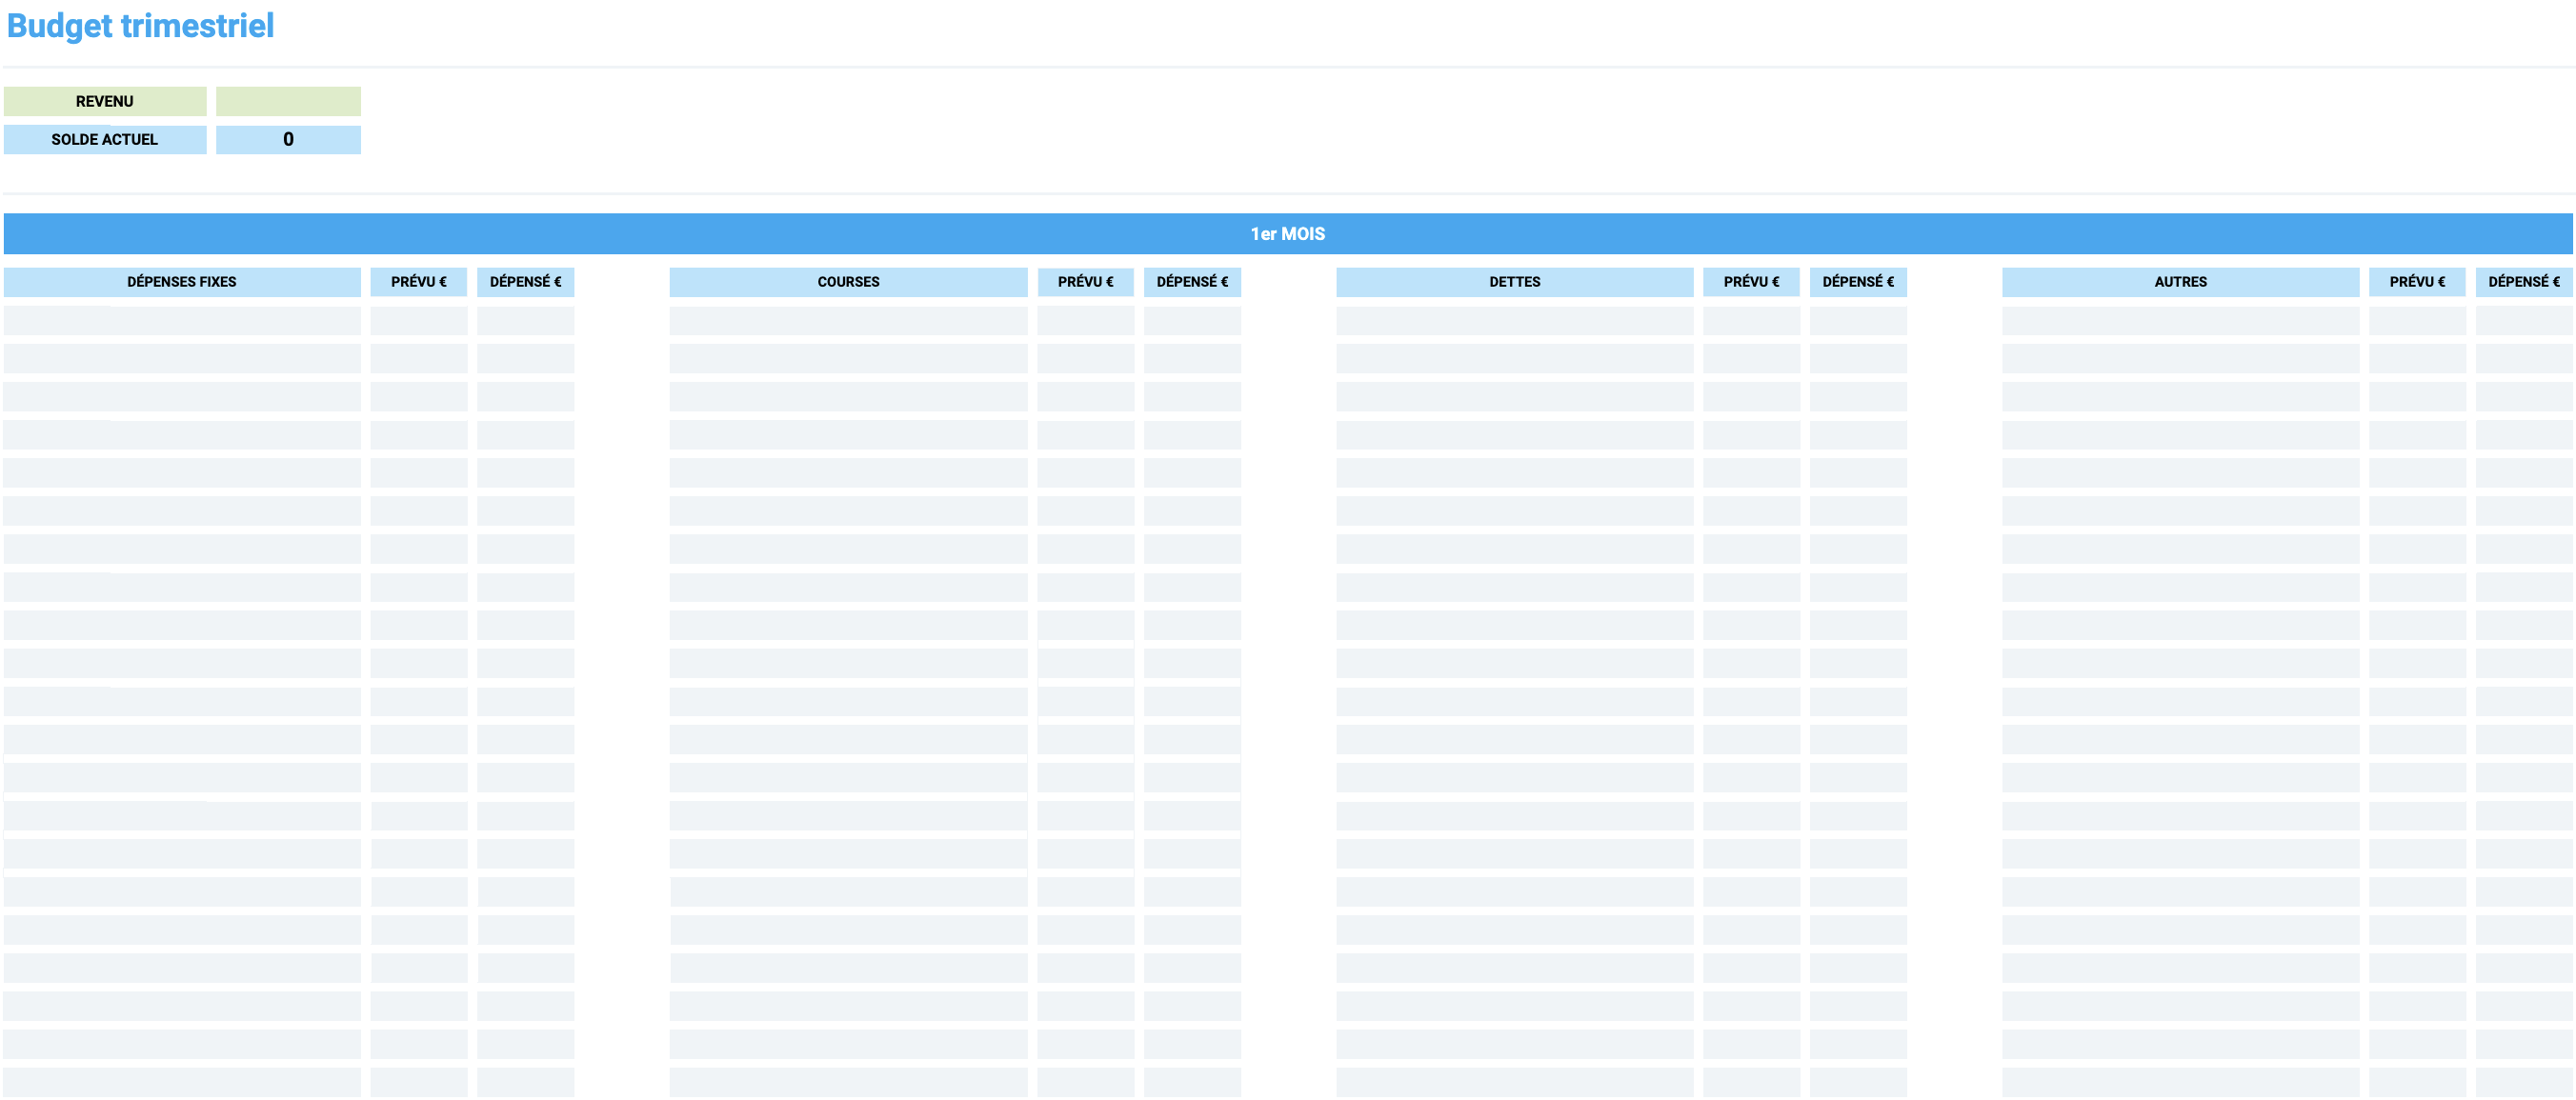The height and width of the screenshot is (1100, 2576).
Task: Click the AUTRES column header
Action: click(x=2181, y=282)
